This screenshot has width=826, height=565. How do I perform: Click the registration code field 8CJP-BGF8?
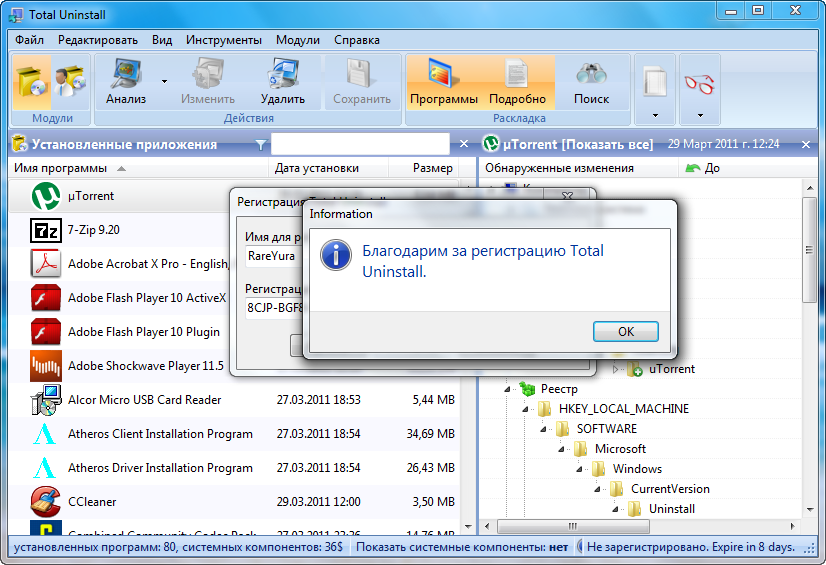point(275,308)
